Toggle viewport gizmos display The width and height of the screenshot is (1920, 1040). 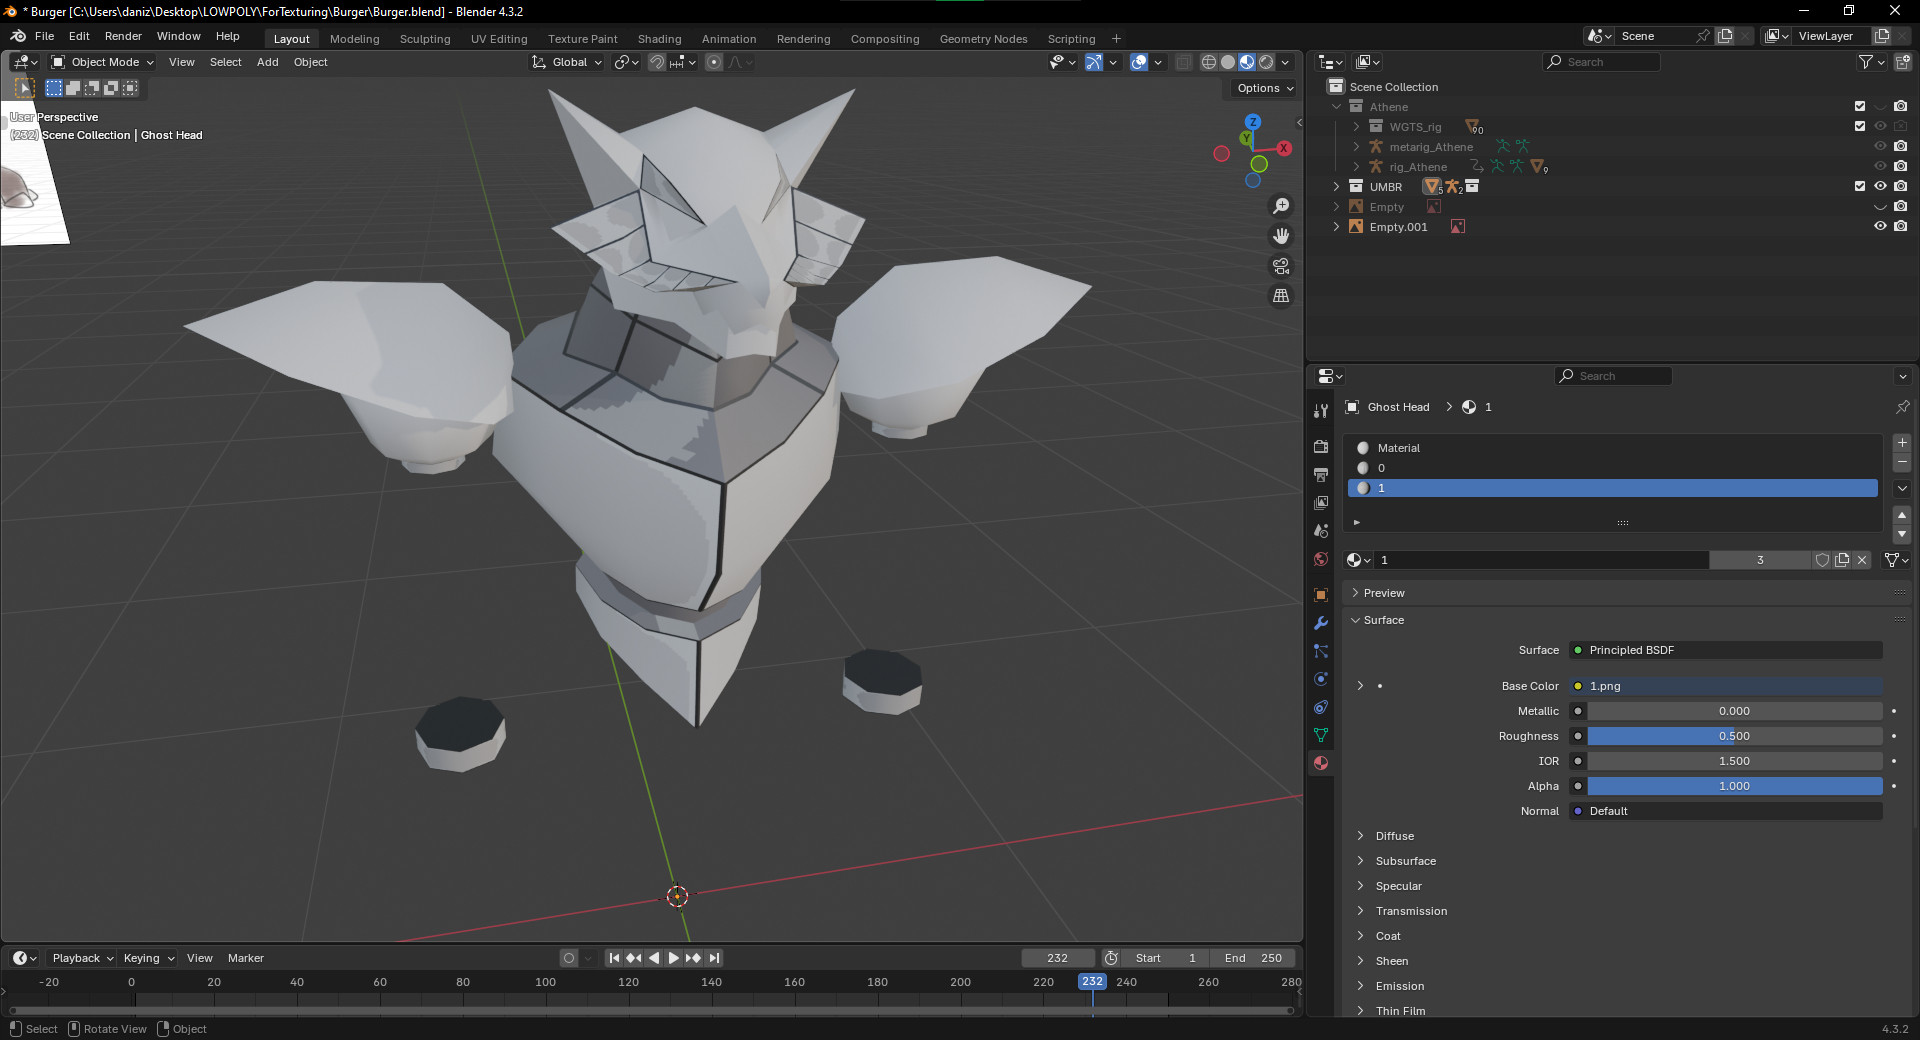click(1094, 62)
